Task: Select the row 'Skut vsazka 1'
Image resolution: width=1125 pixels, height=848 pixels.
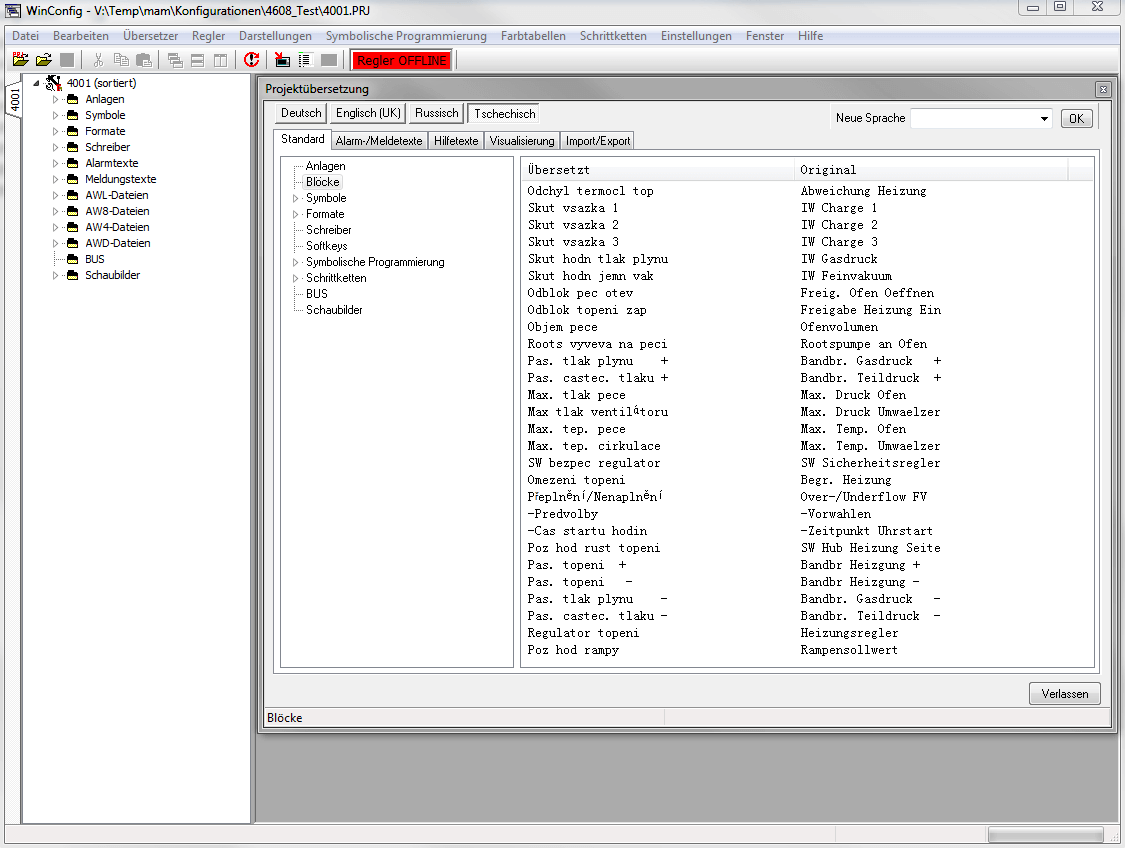Action: 809,208
